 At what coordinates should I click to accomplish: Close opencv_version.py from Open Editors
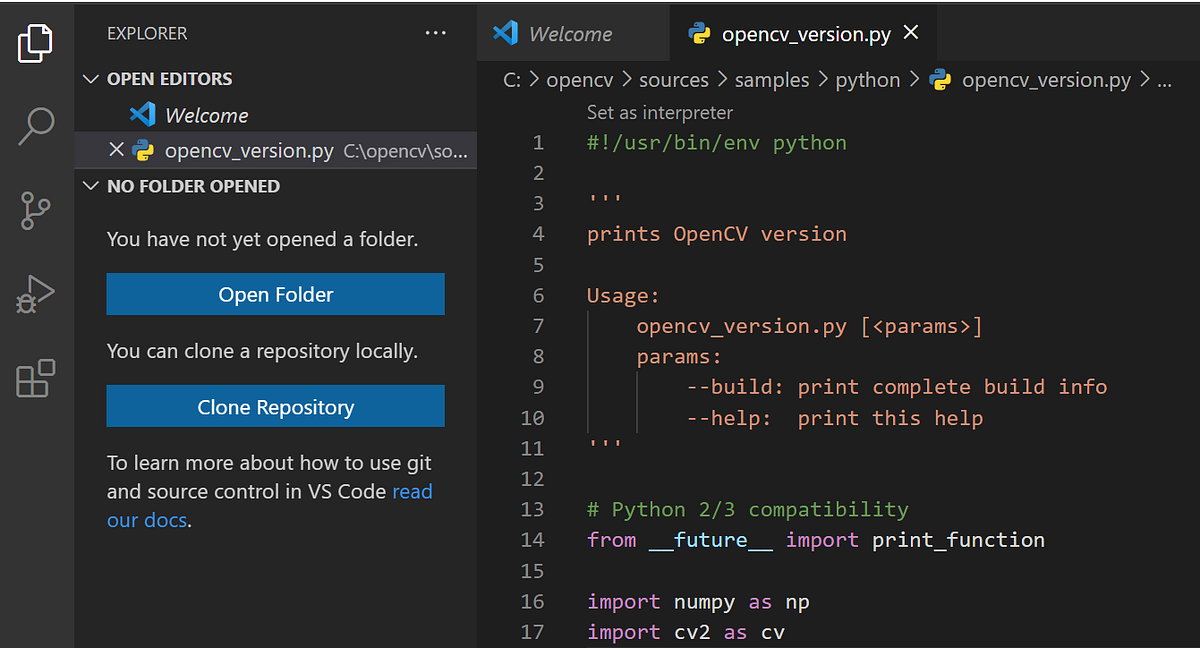pos(116,148)
